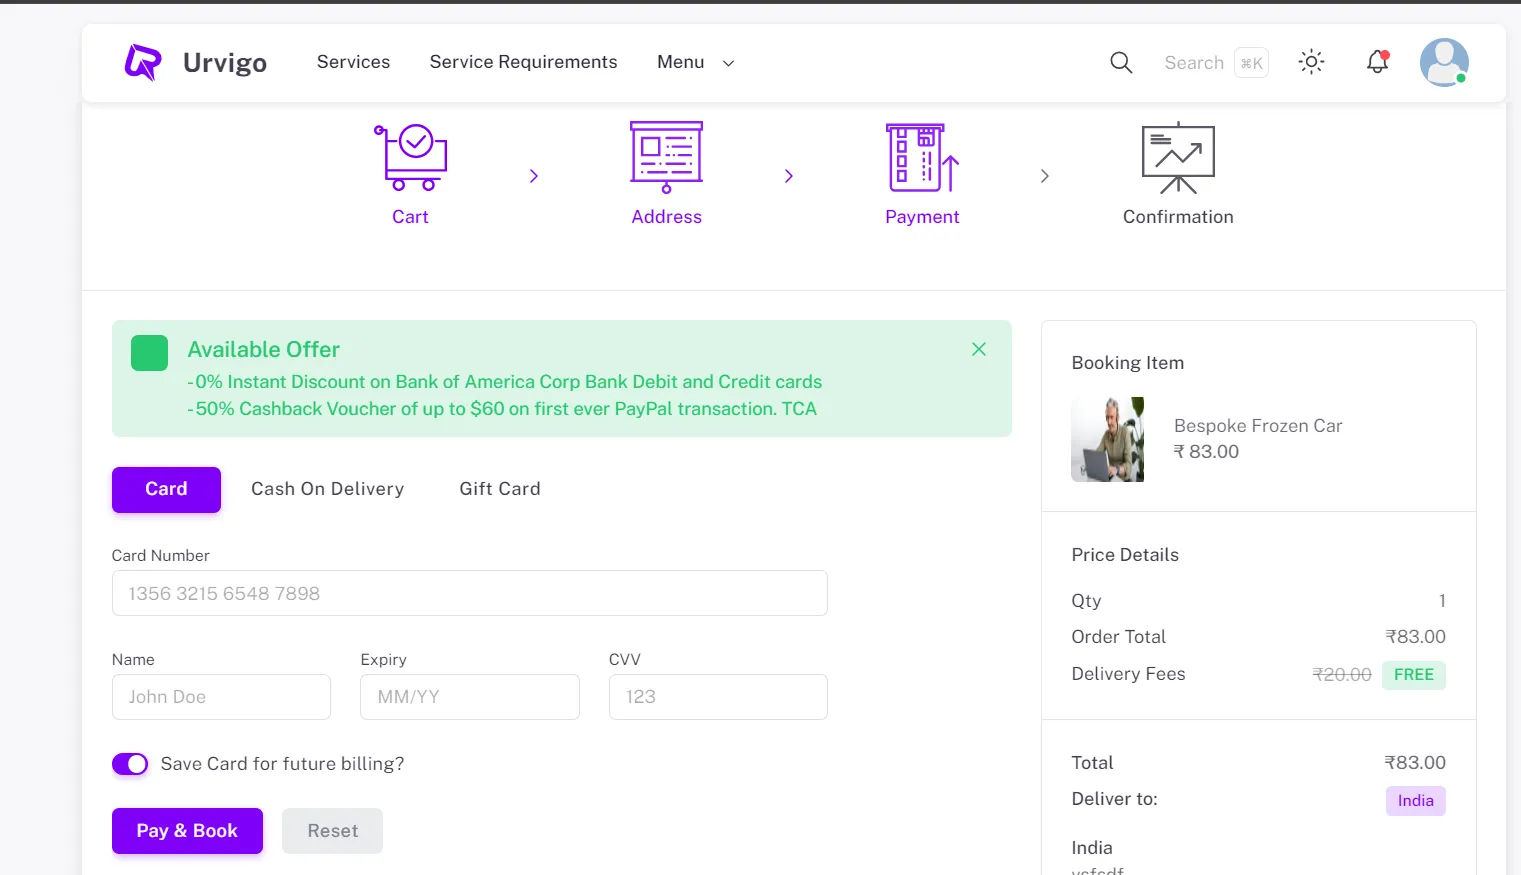
Task: Focus the Card Number input field
Action: pyautogui.click(x=469, y=593)
